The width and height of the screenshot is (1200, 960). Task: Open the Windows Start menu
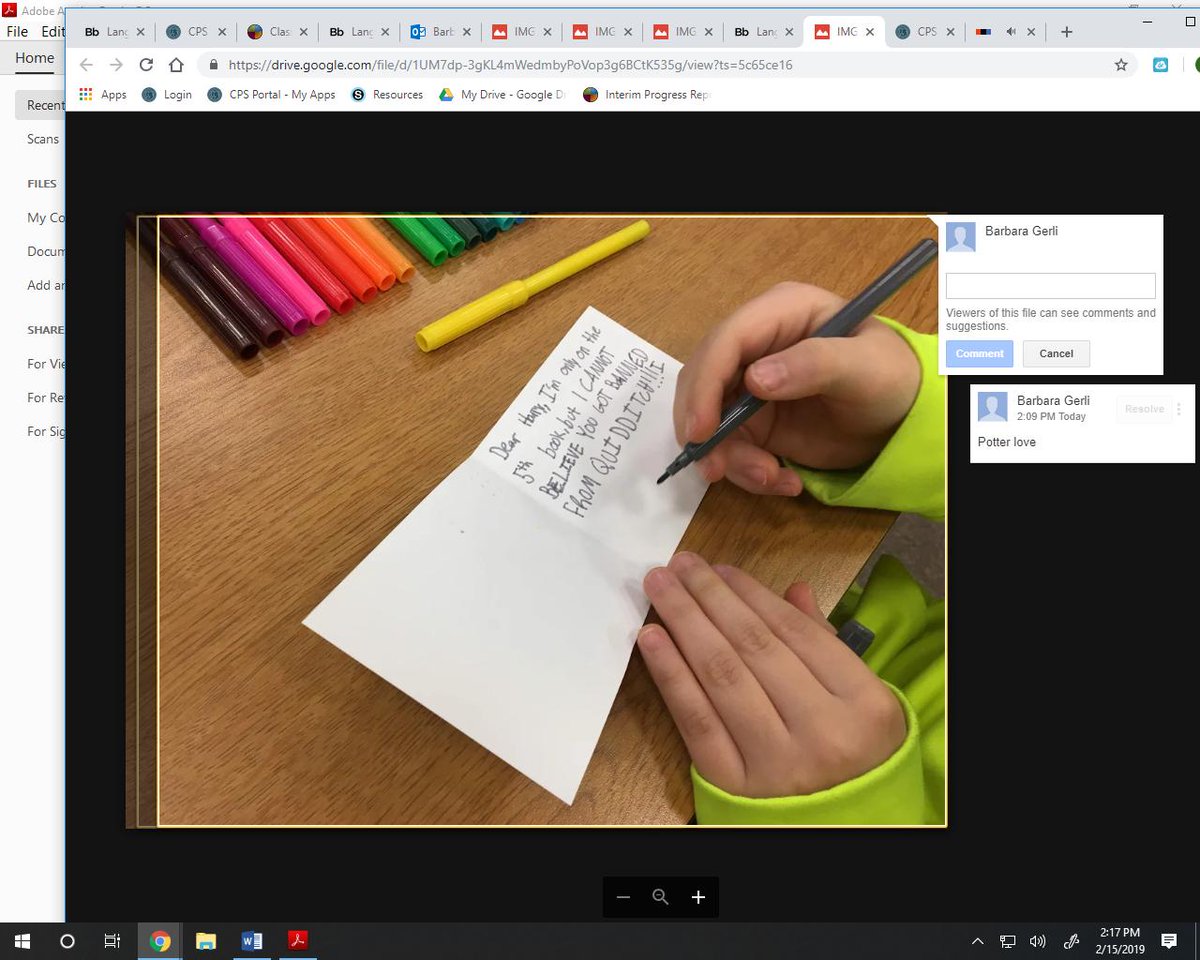[x=22, y=941]
